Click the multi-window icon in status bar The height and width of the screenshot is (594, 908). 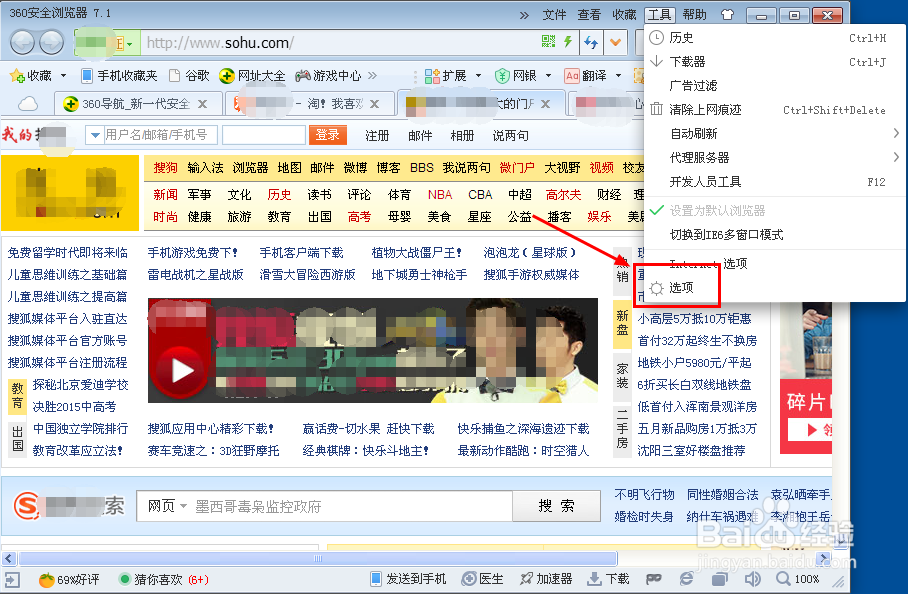point(719,579)
